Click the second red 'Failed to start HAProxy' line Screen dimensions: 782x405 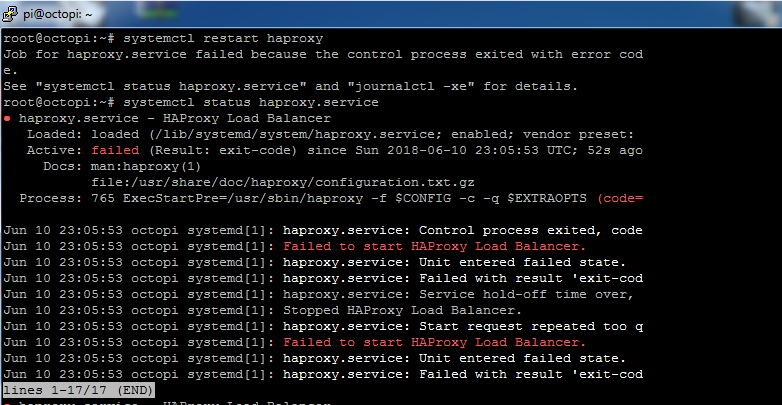pyautogui.click(x=434, y=342)
